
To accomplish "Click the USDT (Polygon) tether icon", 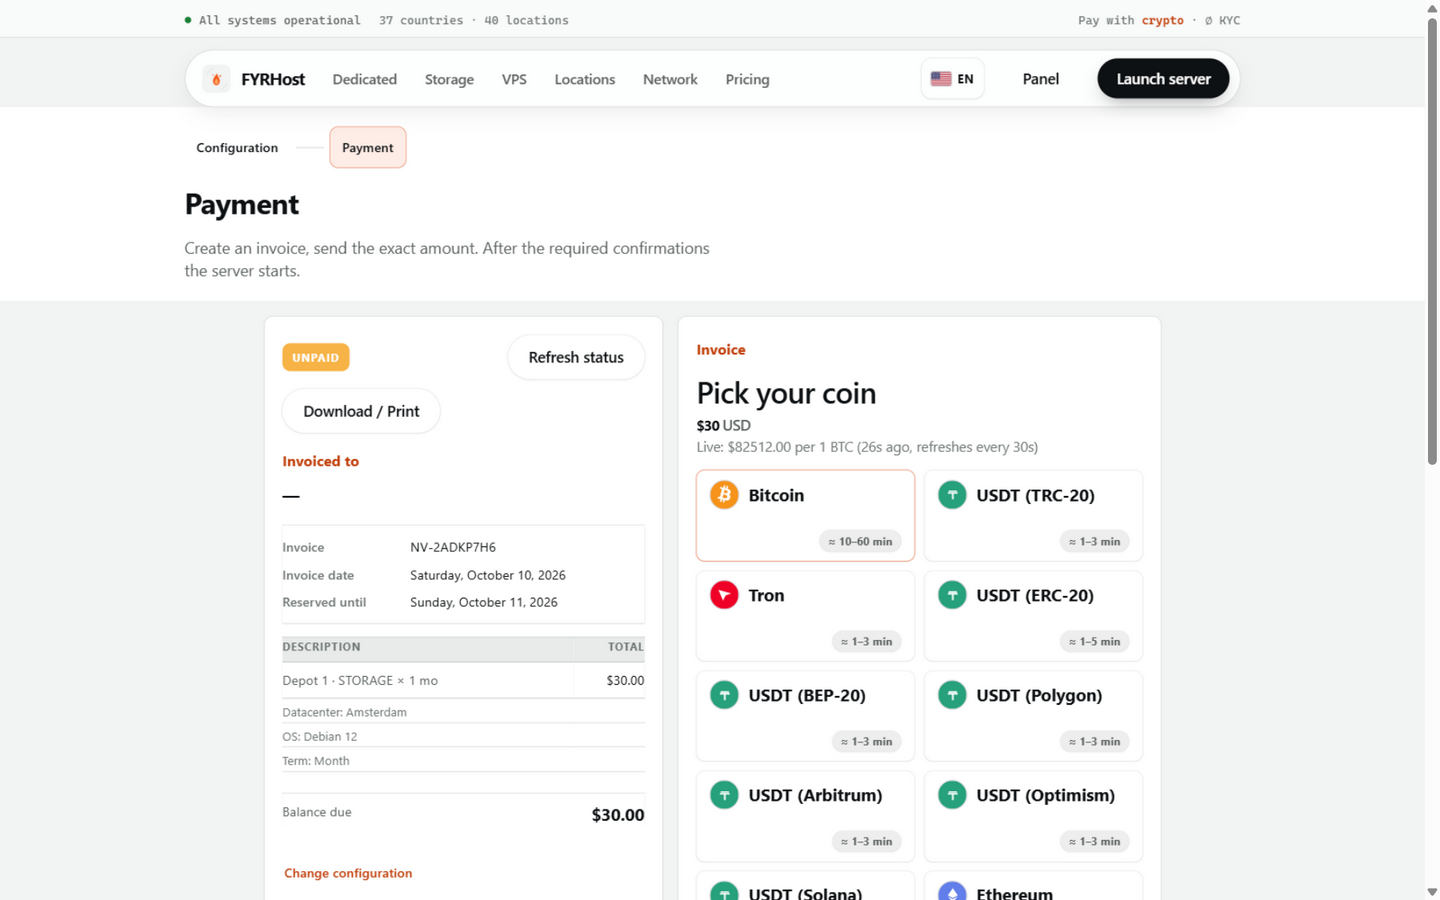I will click(x=952, y=695).
